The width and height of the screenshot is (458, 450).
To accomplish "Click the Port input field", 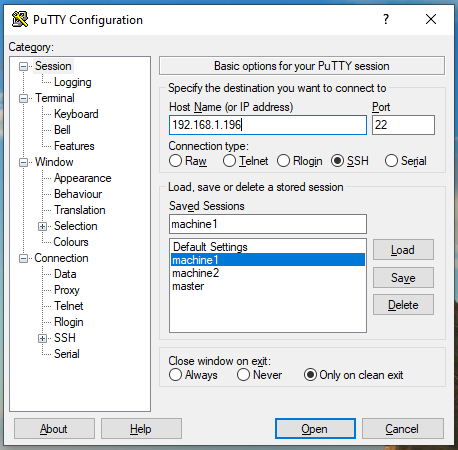I will click(403, 125).
